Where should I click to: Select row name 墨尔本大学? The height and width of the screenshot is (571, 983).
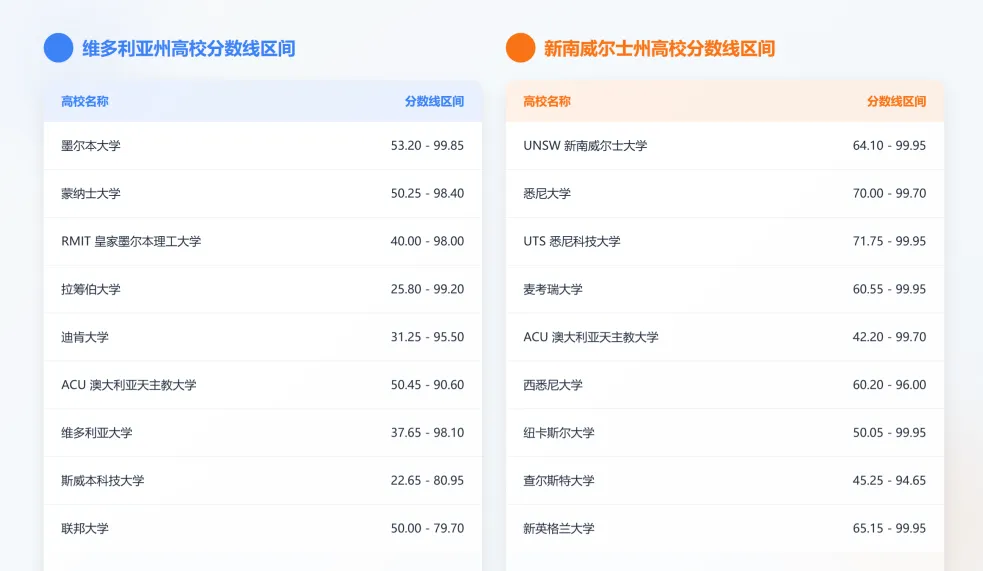(91, 145)
